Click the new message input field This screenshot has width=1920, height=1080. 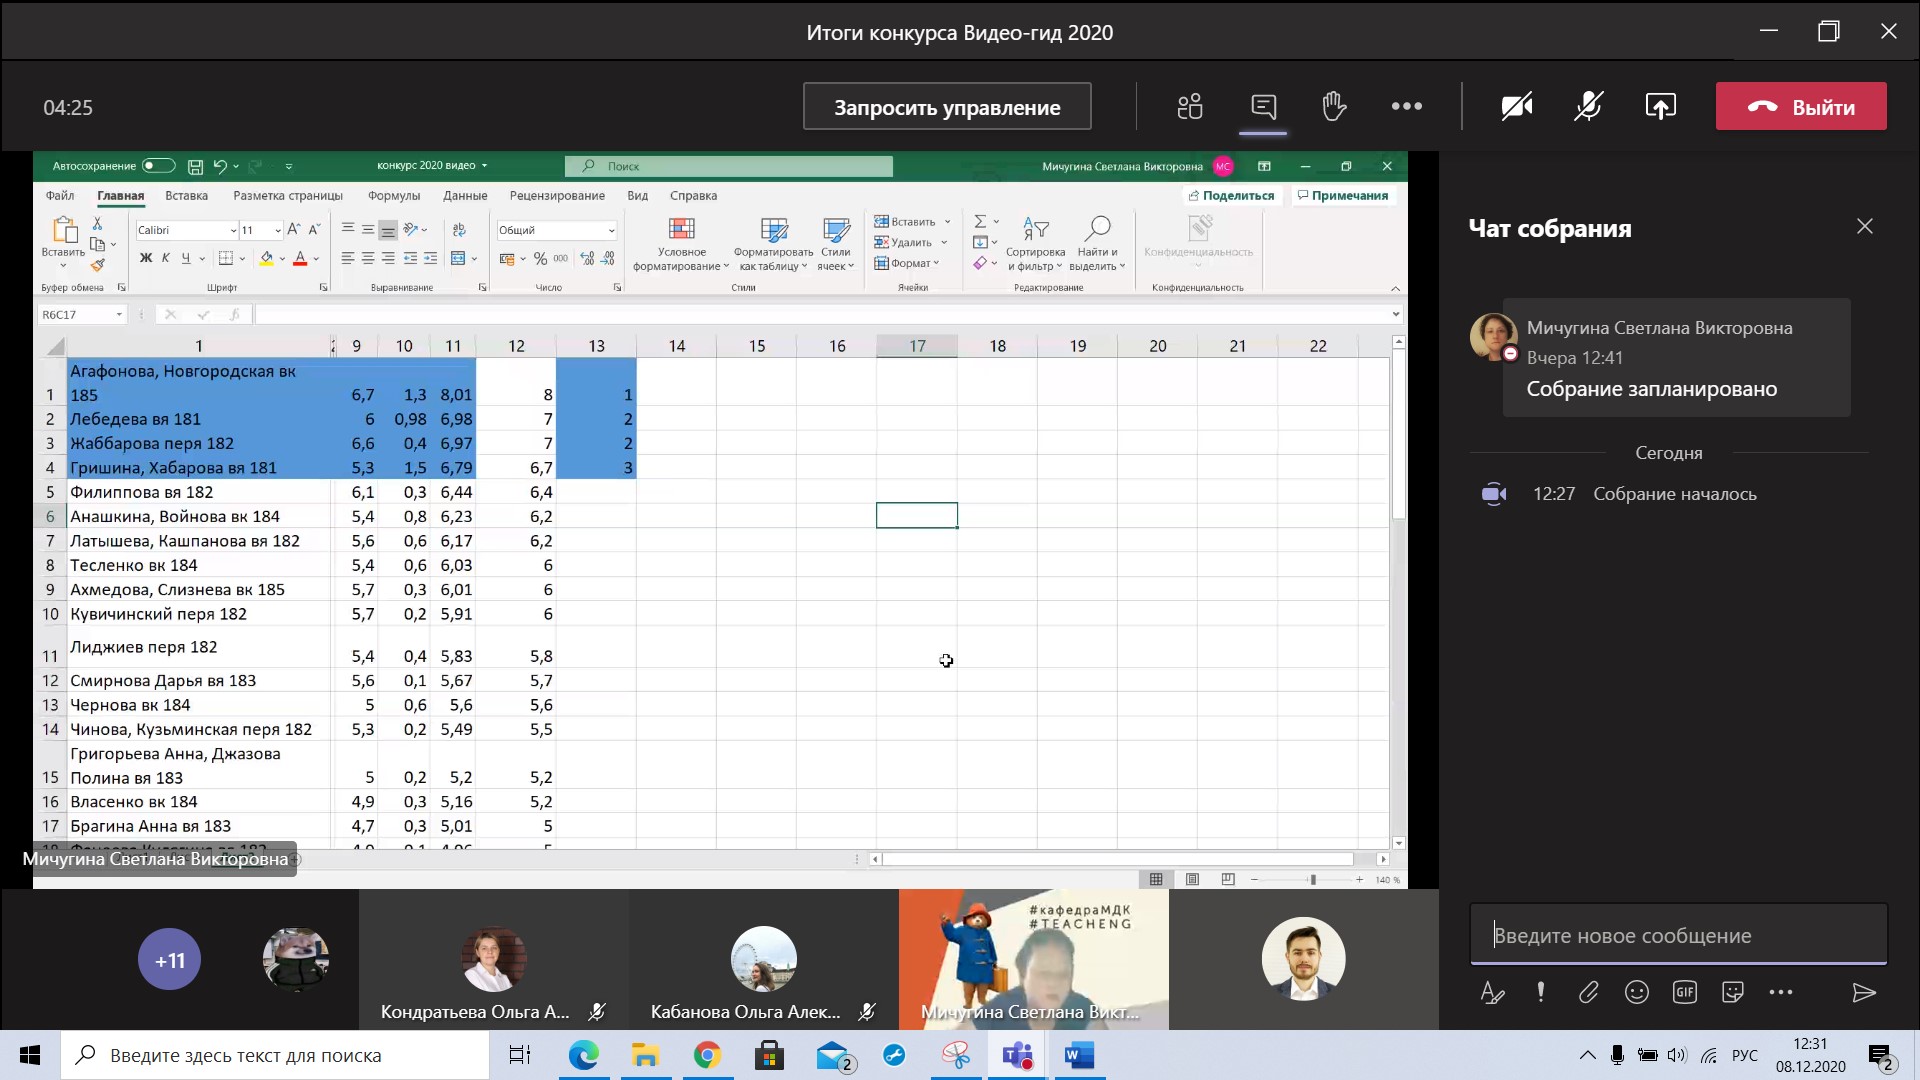[1677, 936]
